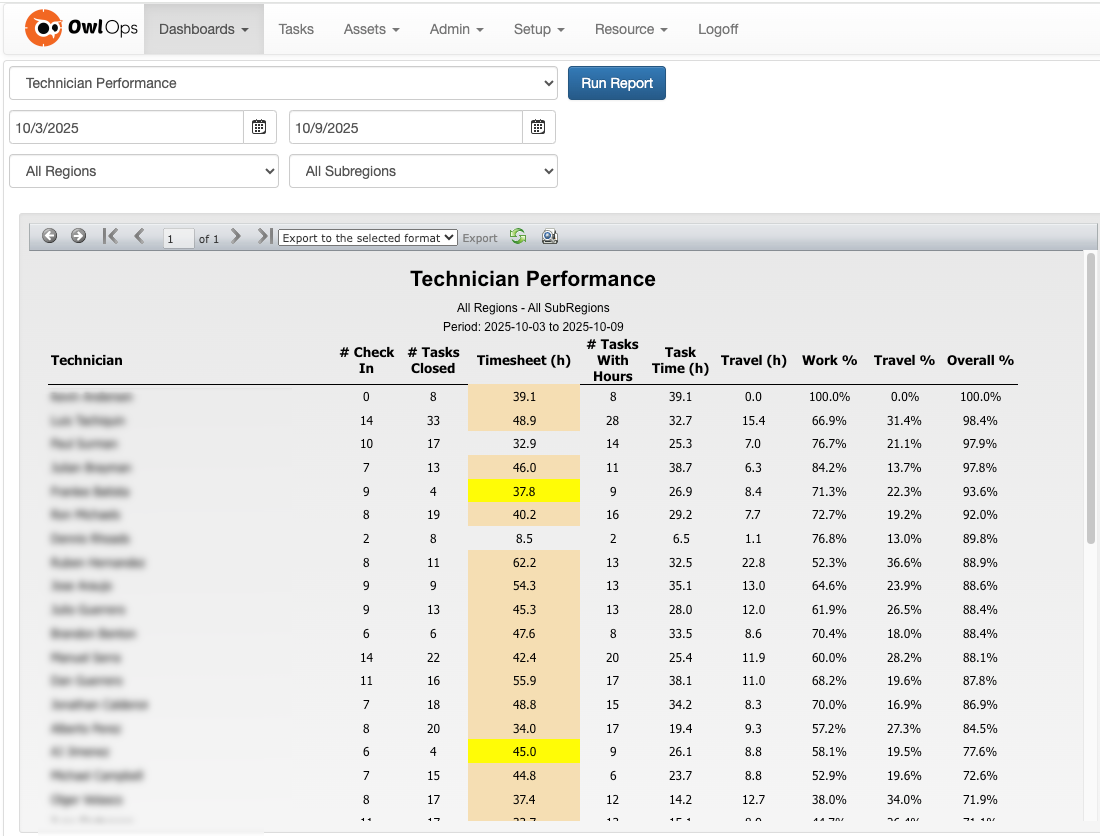
Task: Click the print preview icon in report toolbar
Action: point(549,237)
